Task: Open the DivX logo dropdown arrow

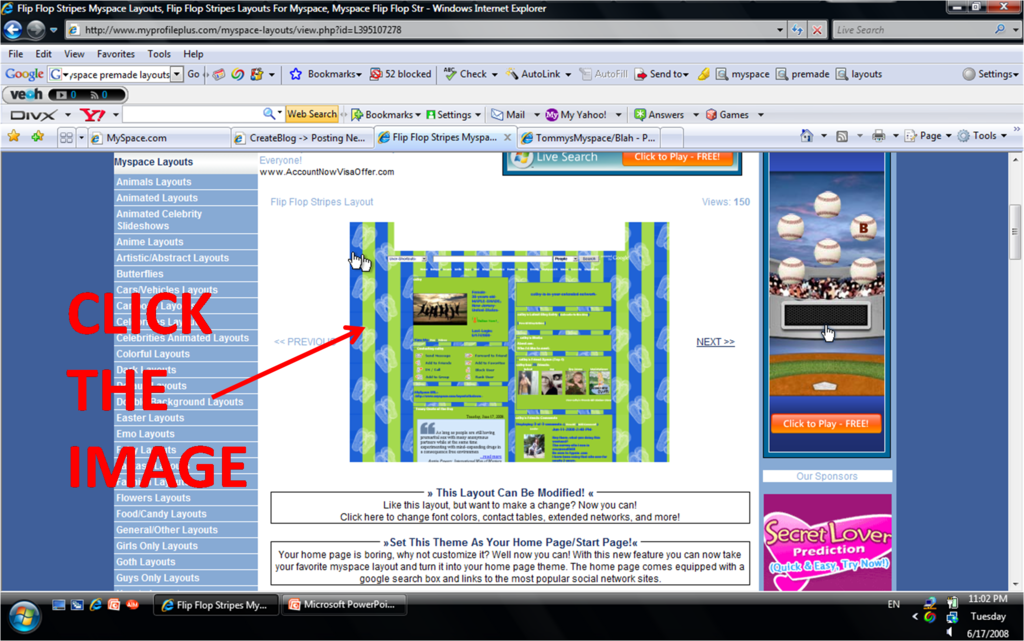Action: pos(68,116)
